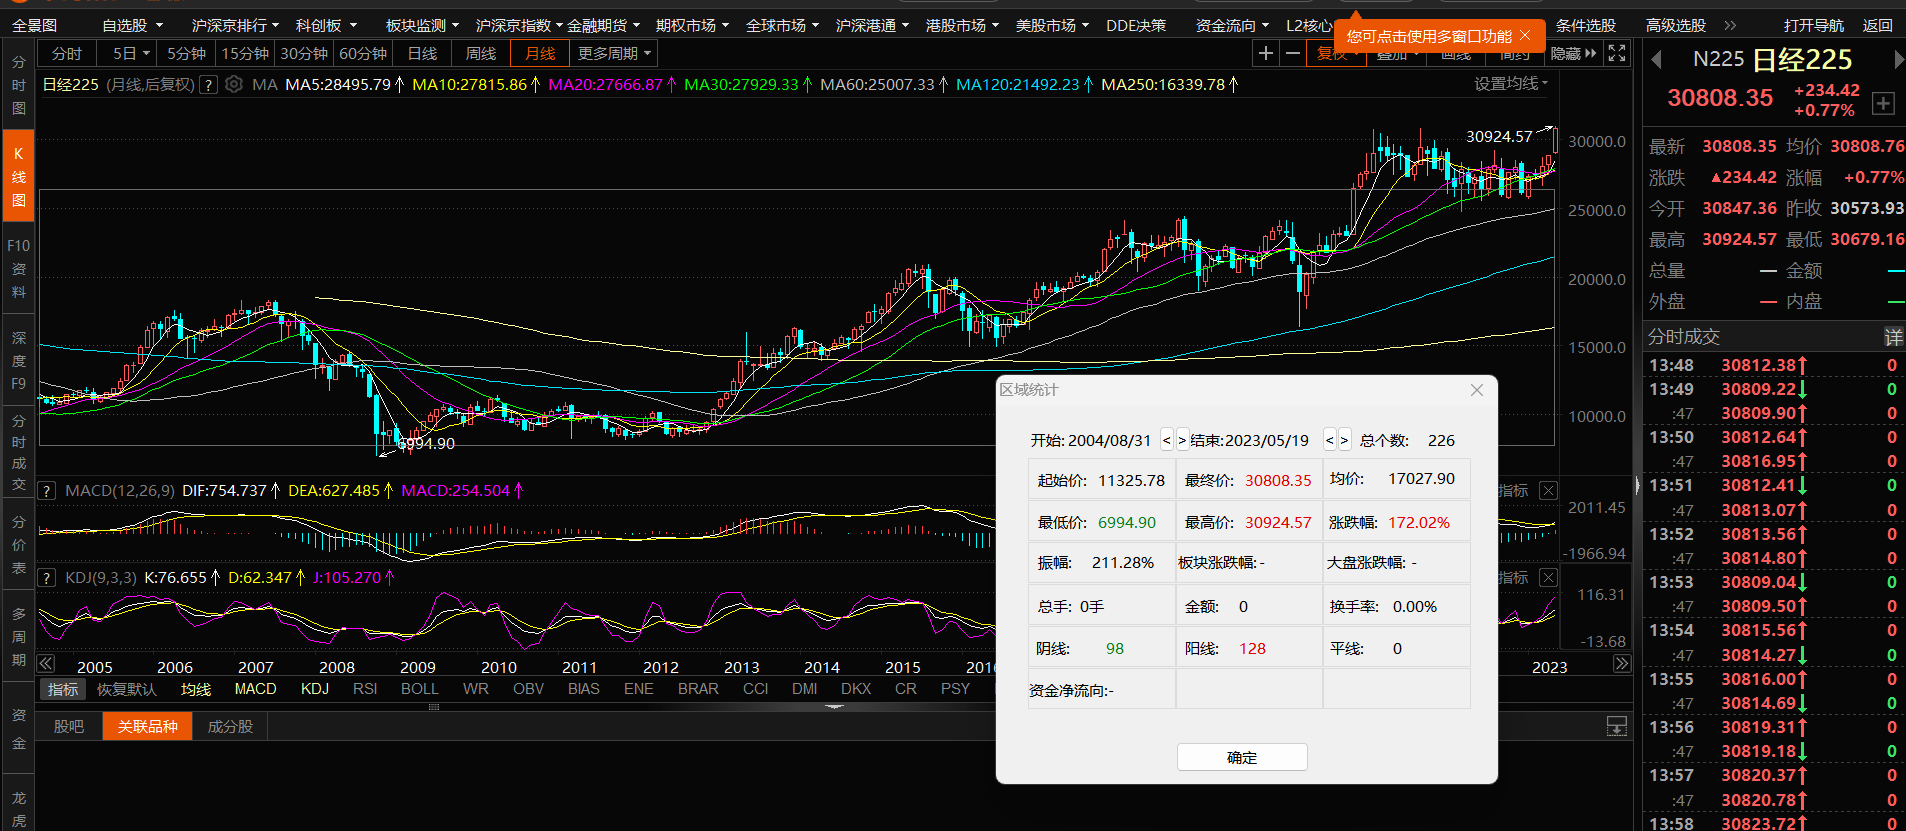
Task: Open the 设置均线 dropdown
Action: click(1510, 84)
